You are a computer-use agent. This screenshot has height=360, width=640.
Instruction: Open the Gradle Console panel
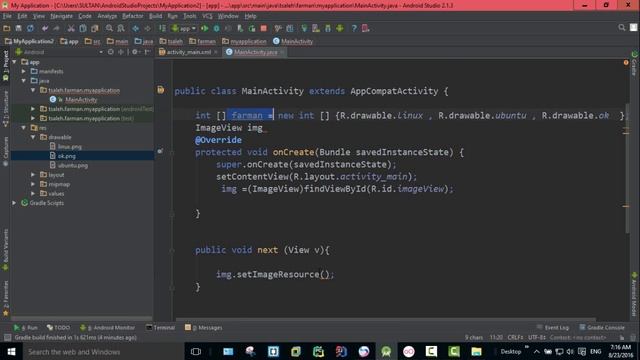[602, 327]
